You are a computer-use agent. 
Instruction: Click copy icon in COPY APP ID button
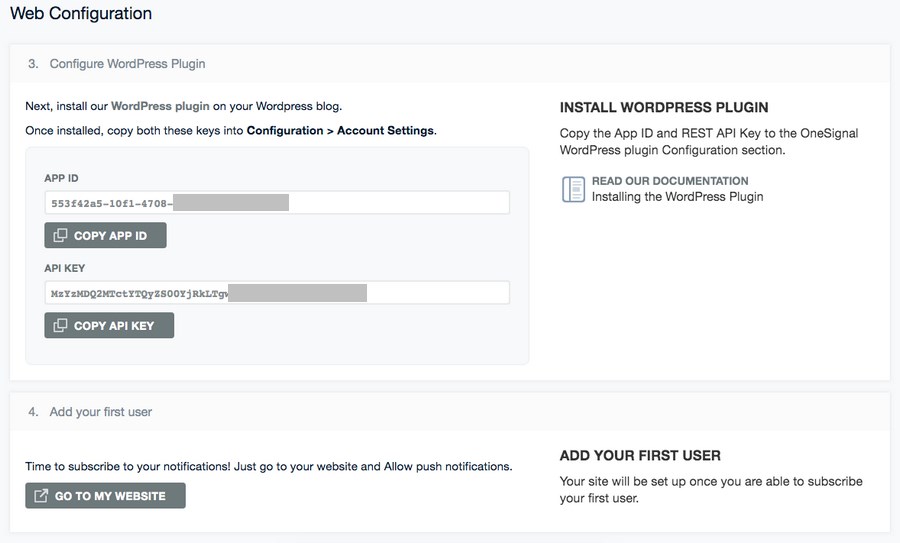coord(60,235)
